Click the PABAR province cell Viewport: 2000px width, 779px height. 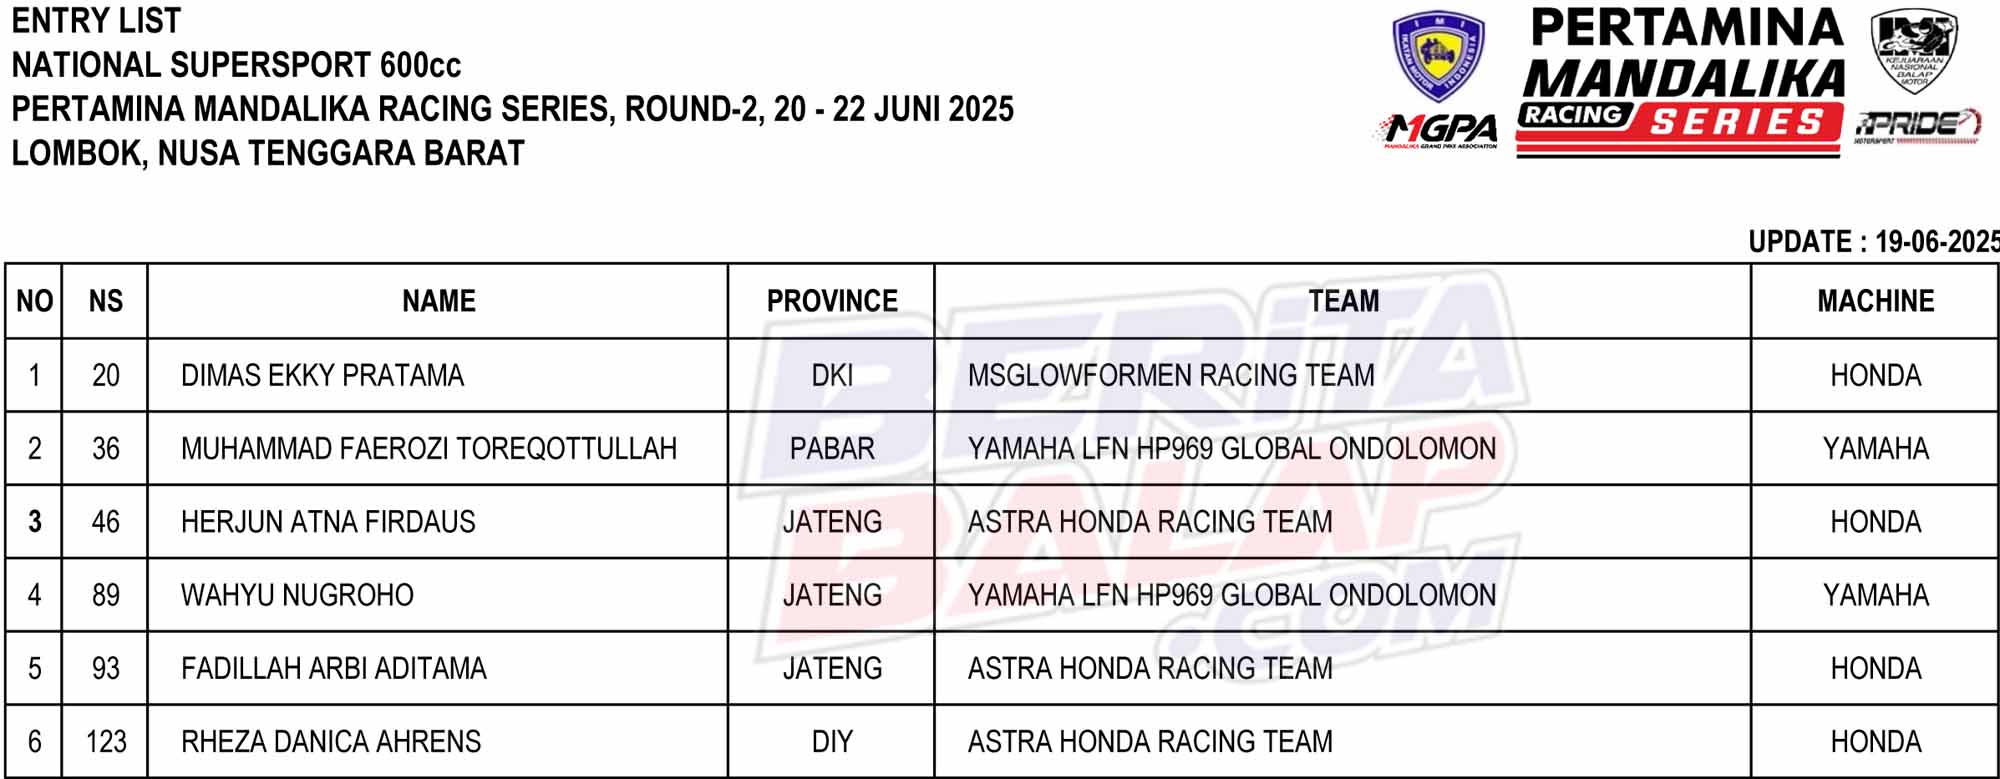832,448
